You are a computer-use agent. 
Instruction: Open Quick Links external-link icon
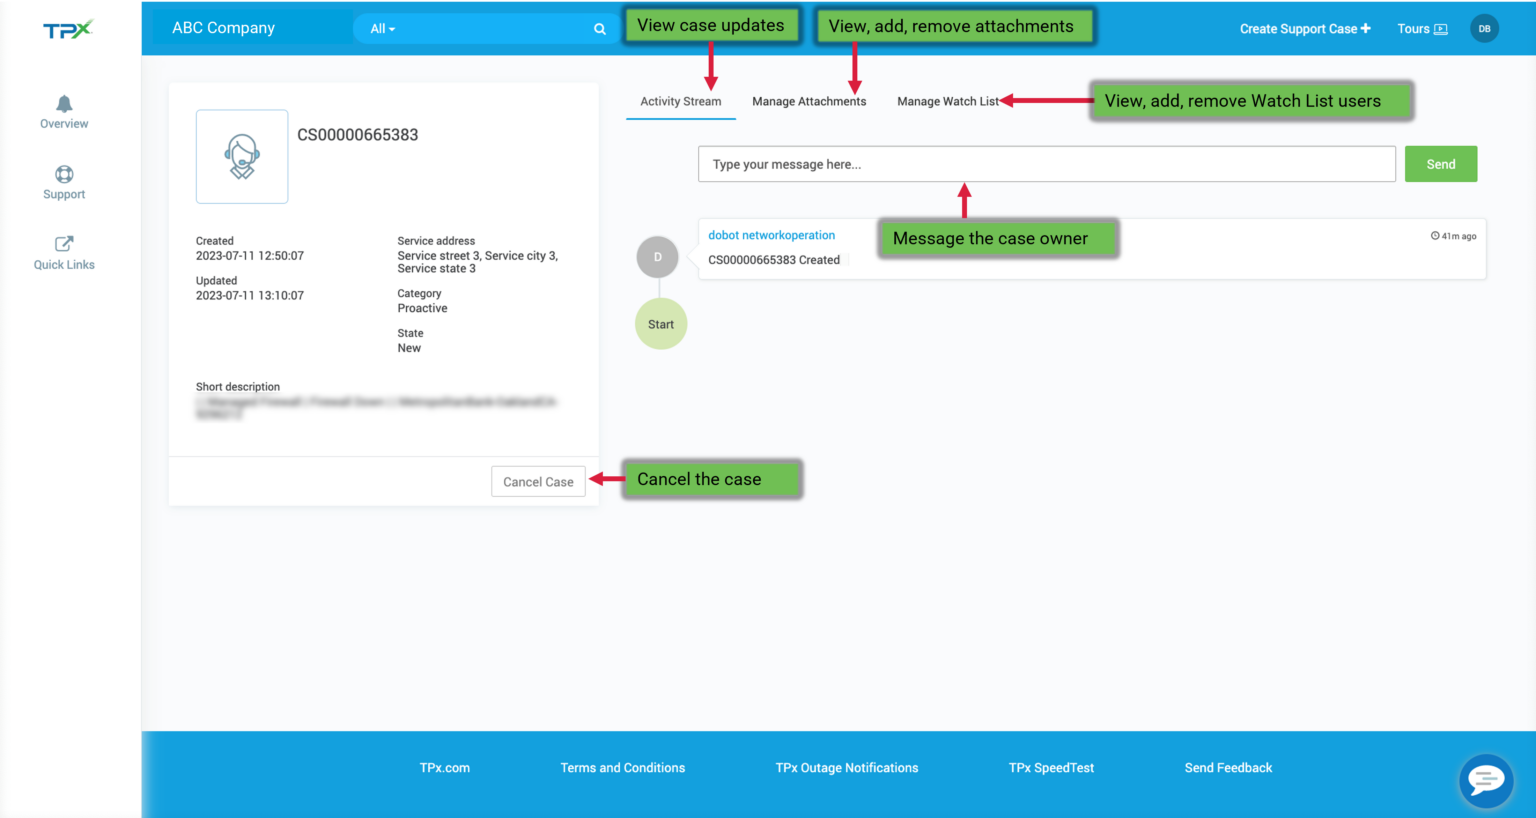point(64,244)
